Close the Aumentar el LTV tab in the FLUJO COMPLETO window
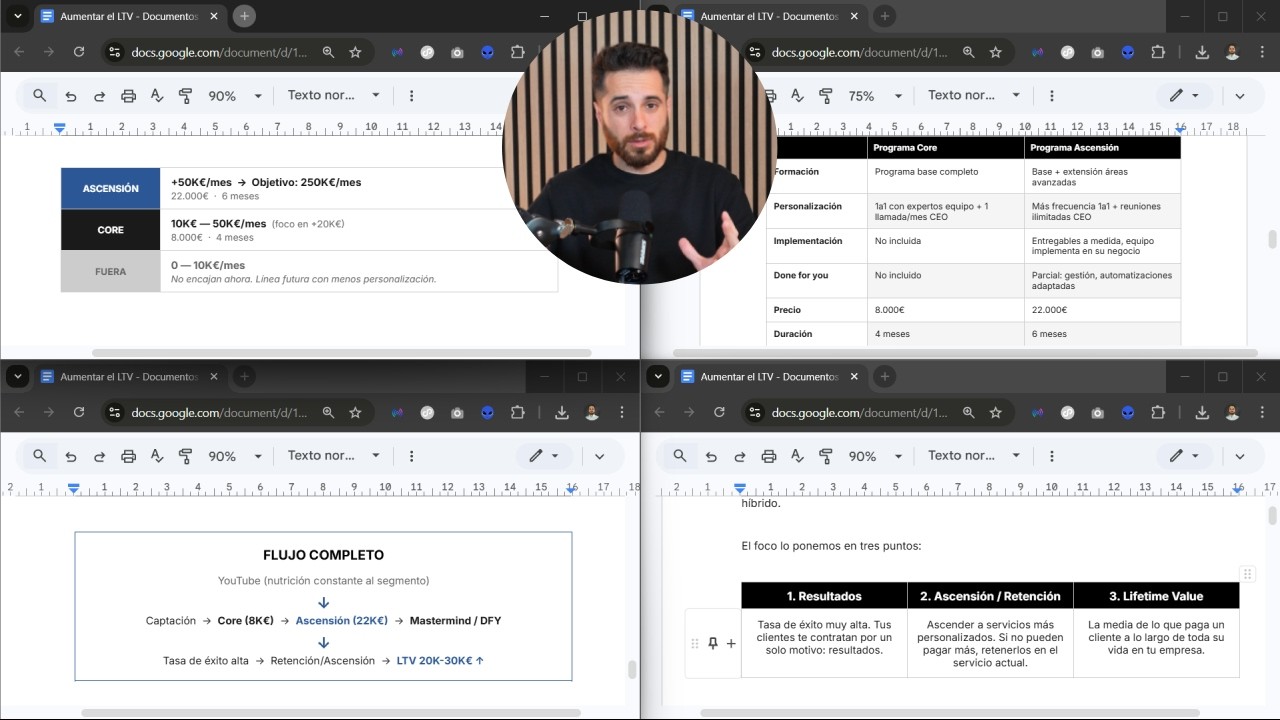The height and width of the screenshot is (720, 1280). [x=214, y=377]
